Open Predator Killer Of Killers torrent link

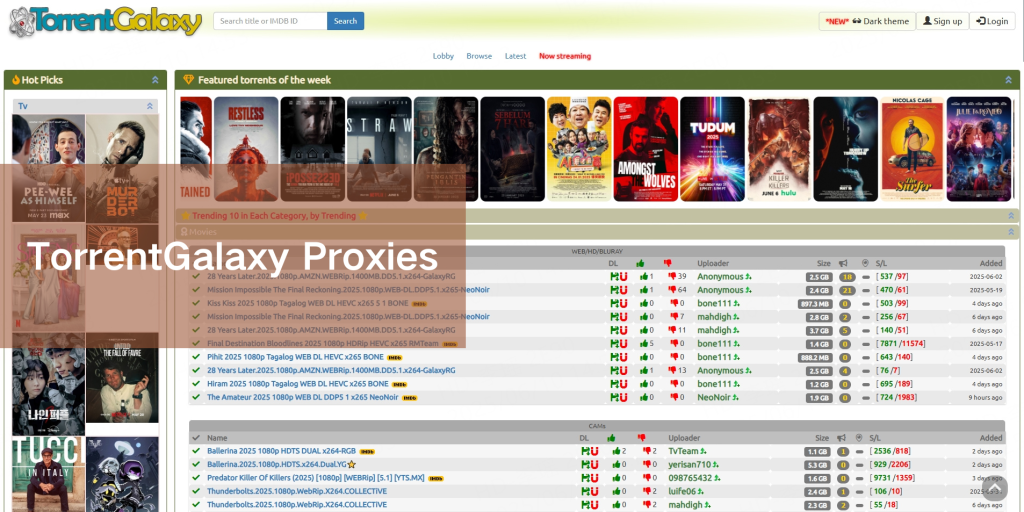pyautogui.click(x=315, y=478)
